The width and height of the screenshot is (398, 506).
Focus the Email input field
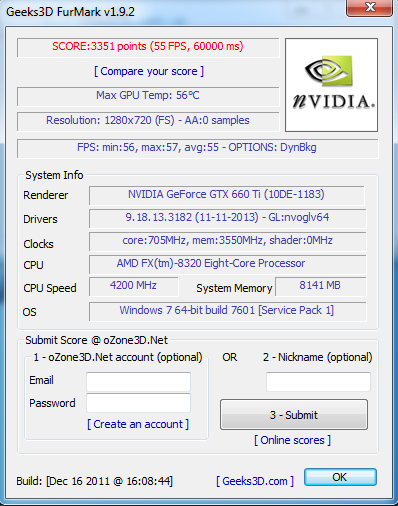coord(138,382)
